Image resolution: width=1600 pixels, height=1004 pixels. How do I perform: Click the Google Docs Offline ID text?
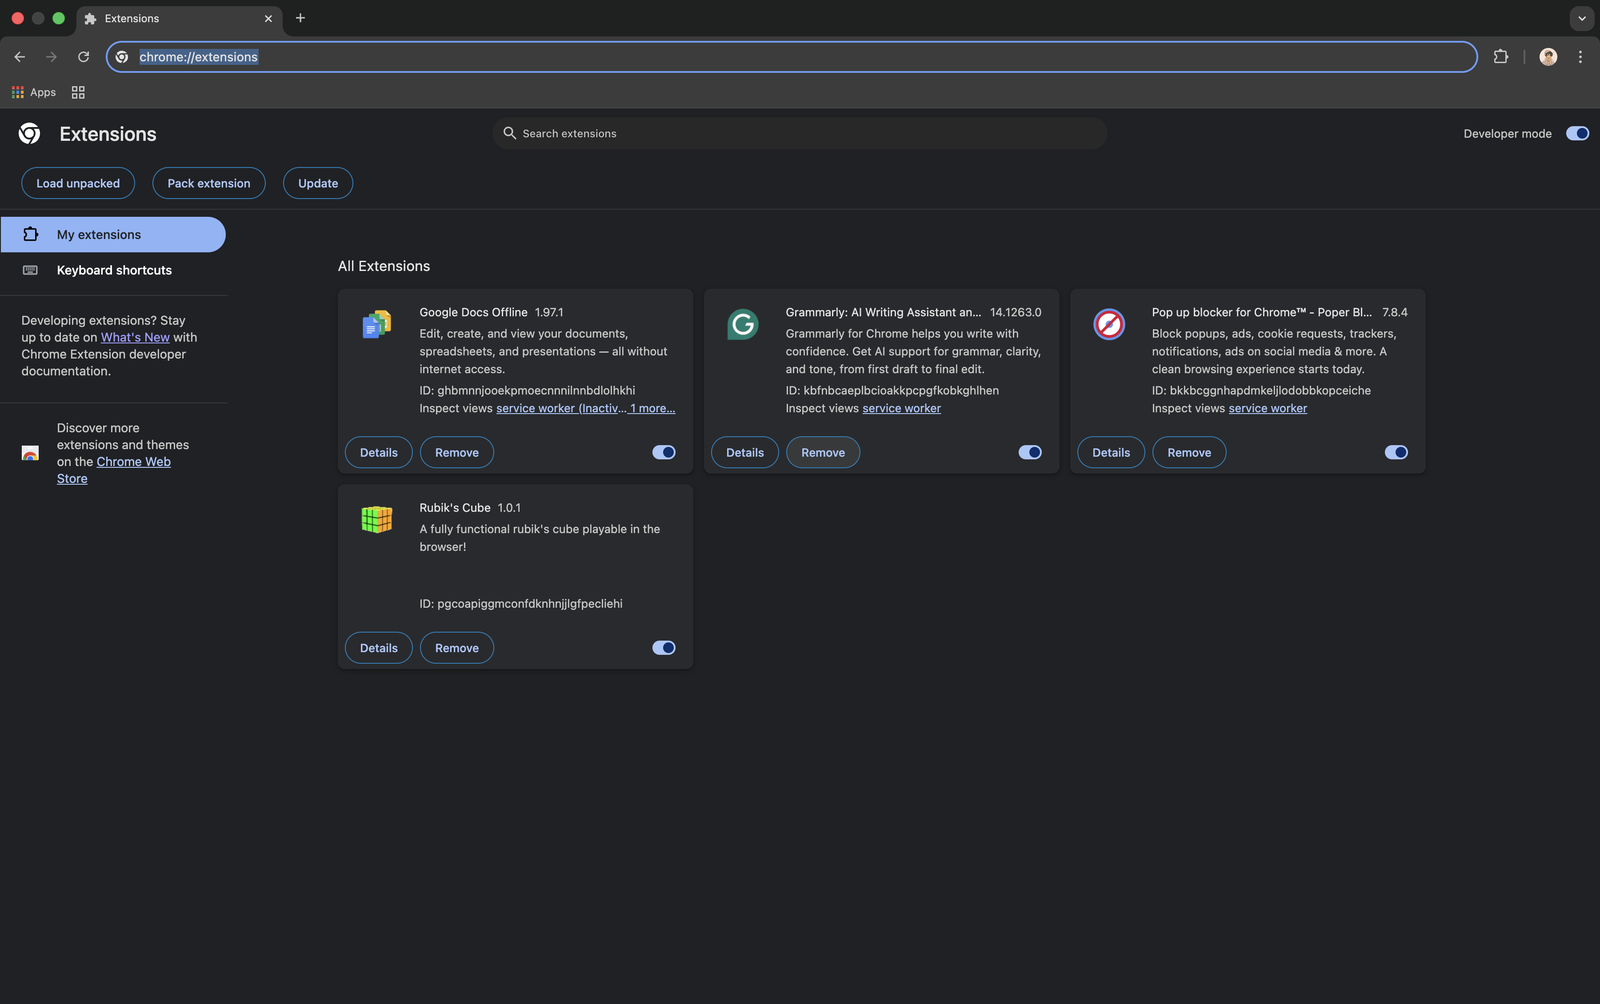click(527, 390)
